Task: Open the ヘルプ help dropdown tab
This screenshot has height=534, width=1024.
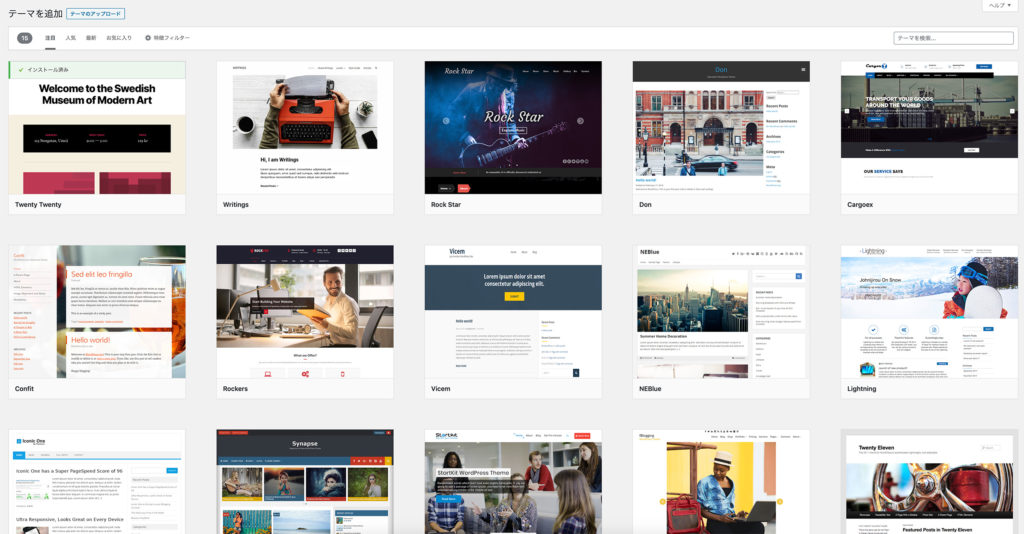Action: pyautogui.click(x=1000, y=5)
